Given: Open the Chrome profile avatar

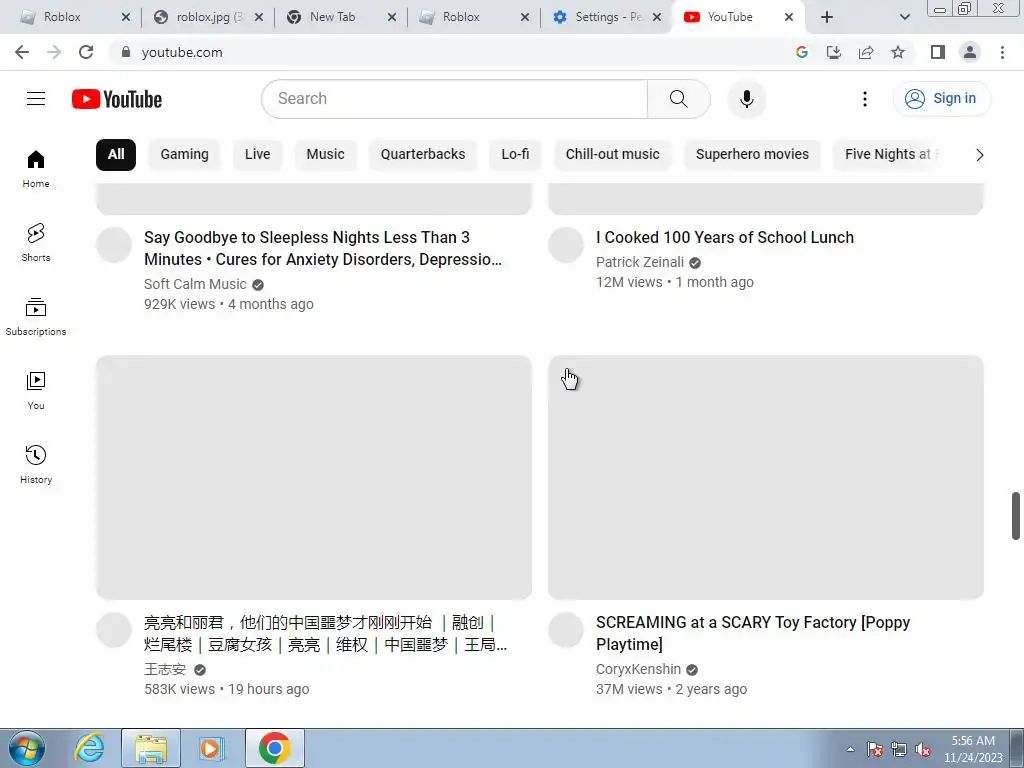Looking at the screenshot, I should (x=970, y=52).
